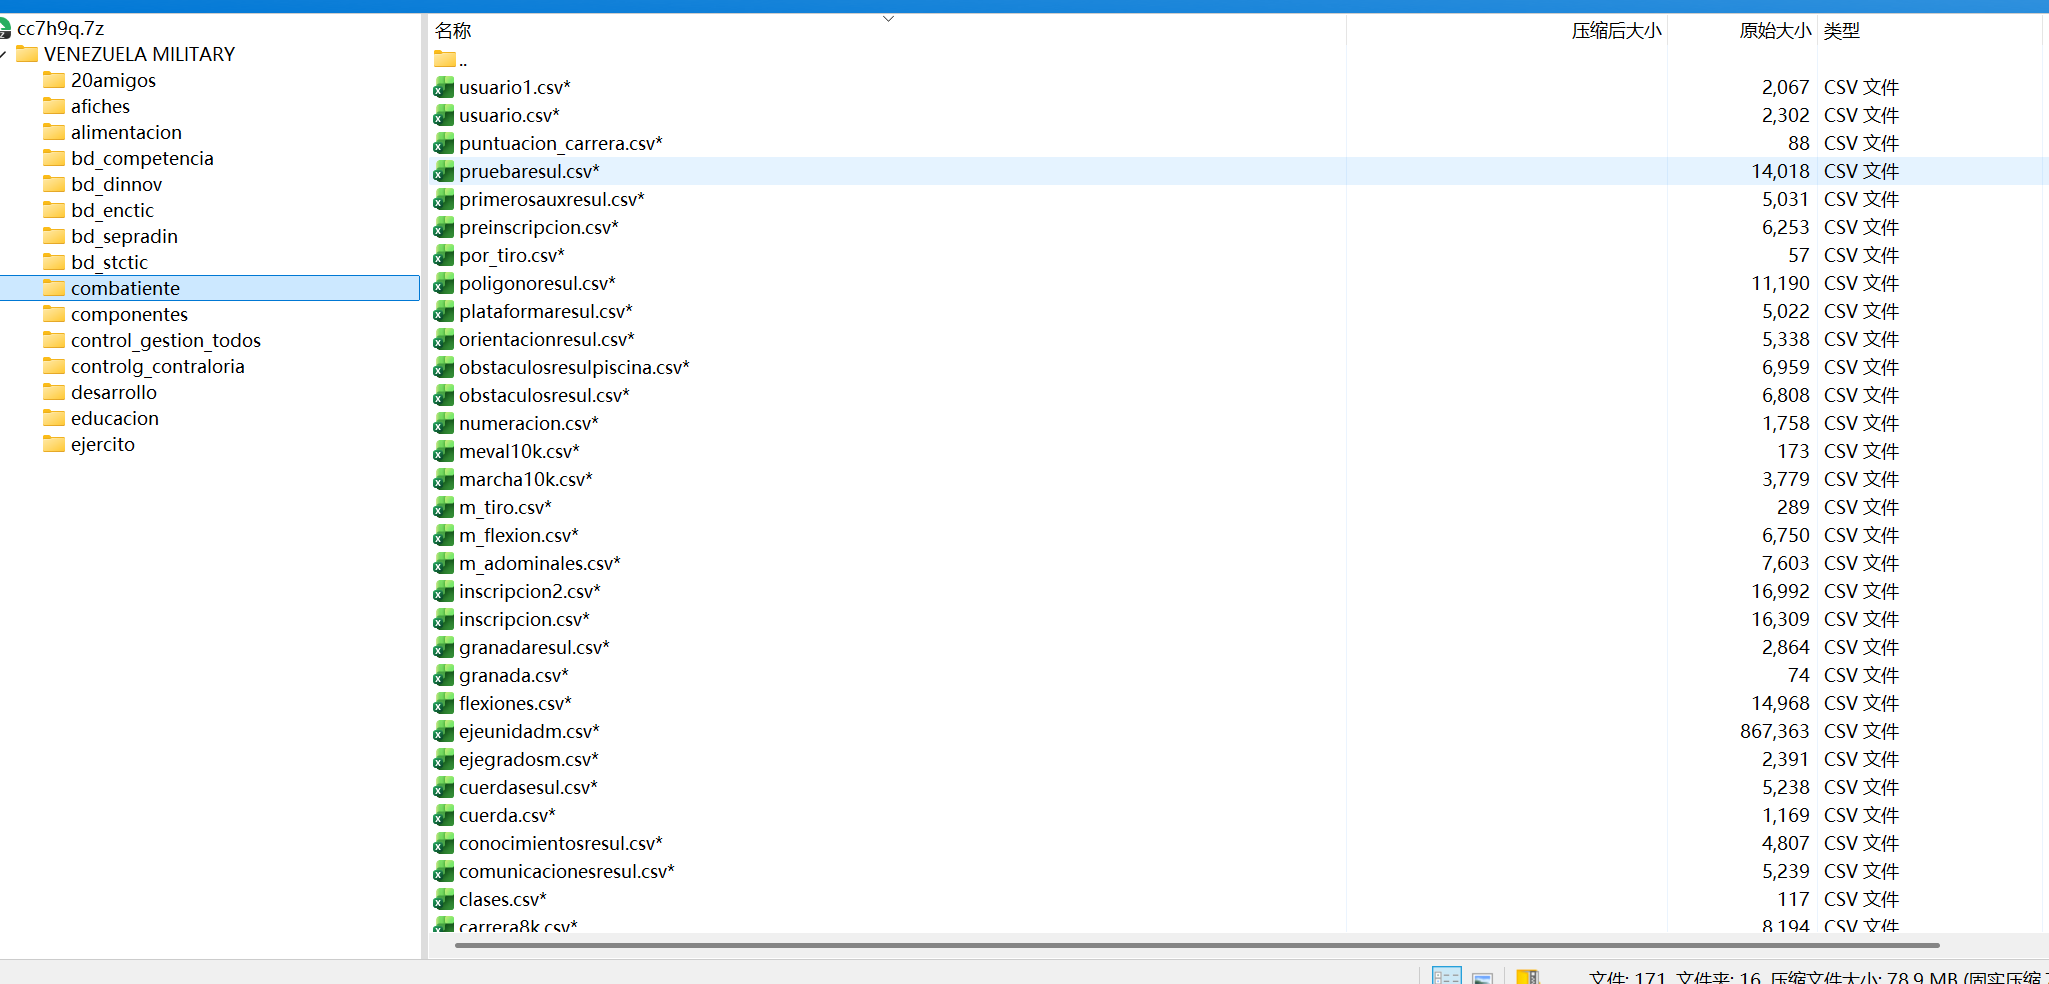Select the desarrollo folder

(114, 392)
